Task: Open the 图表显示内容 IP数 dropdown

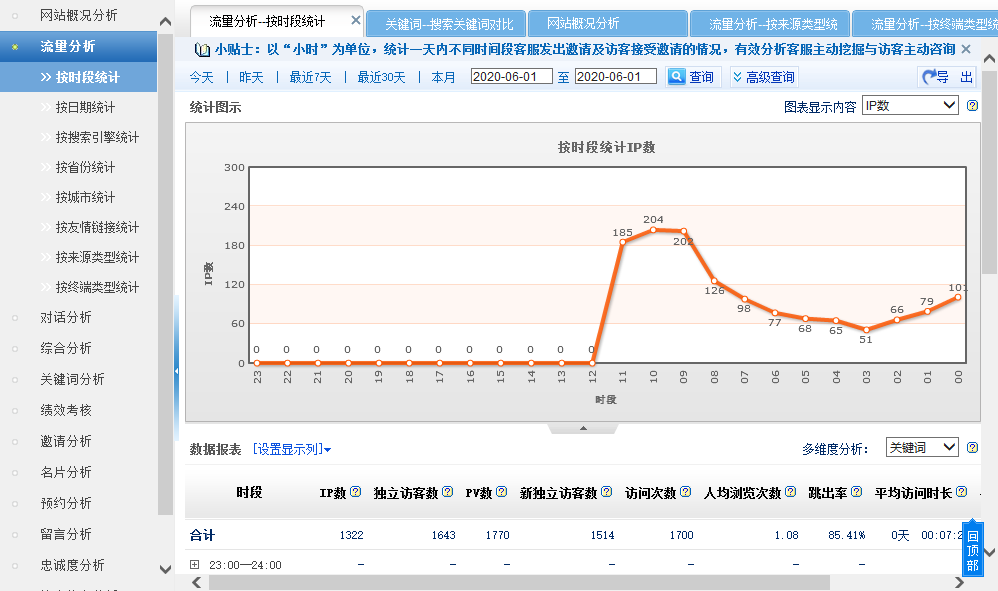Action: pos(910,105)
